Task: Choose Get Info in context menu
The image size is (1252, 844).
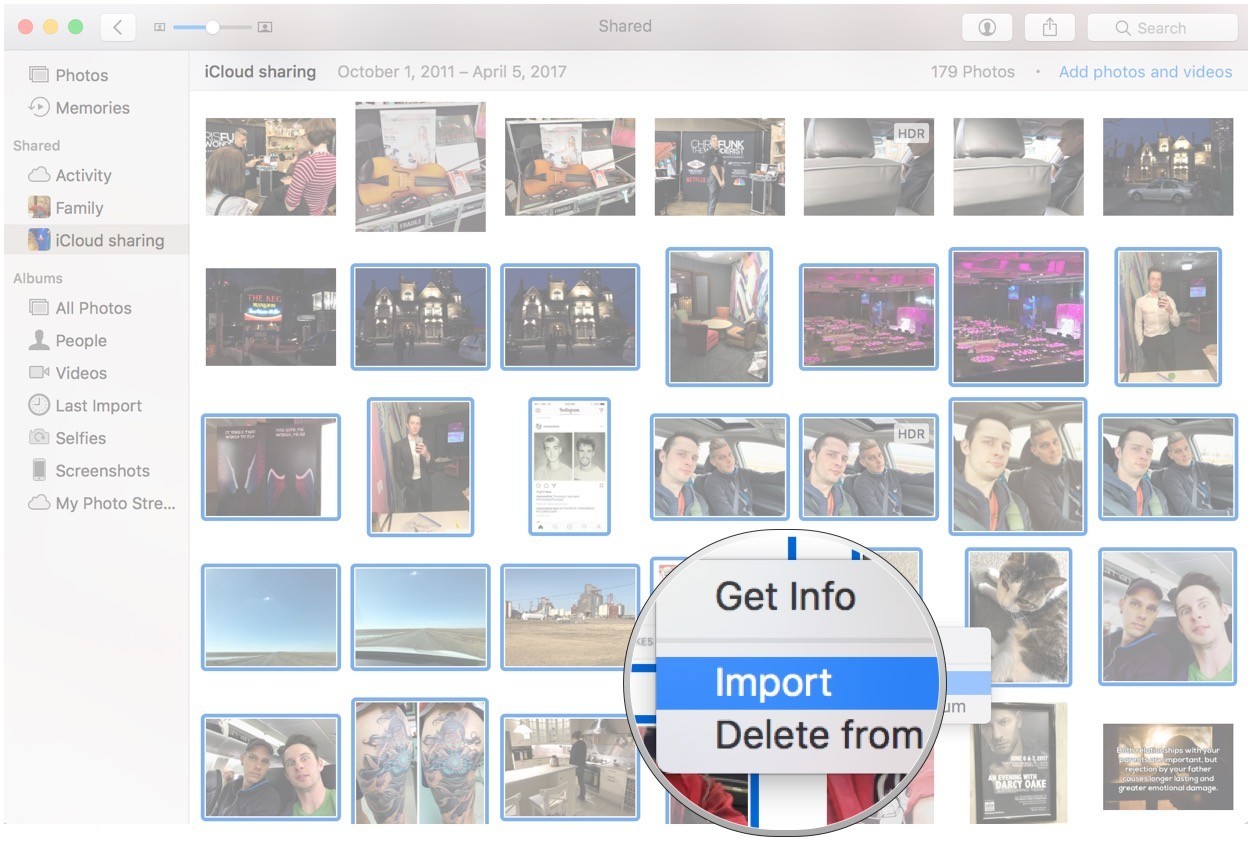Action: pos(786,597)
